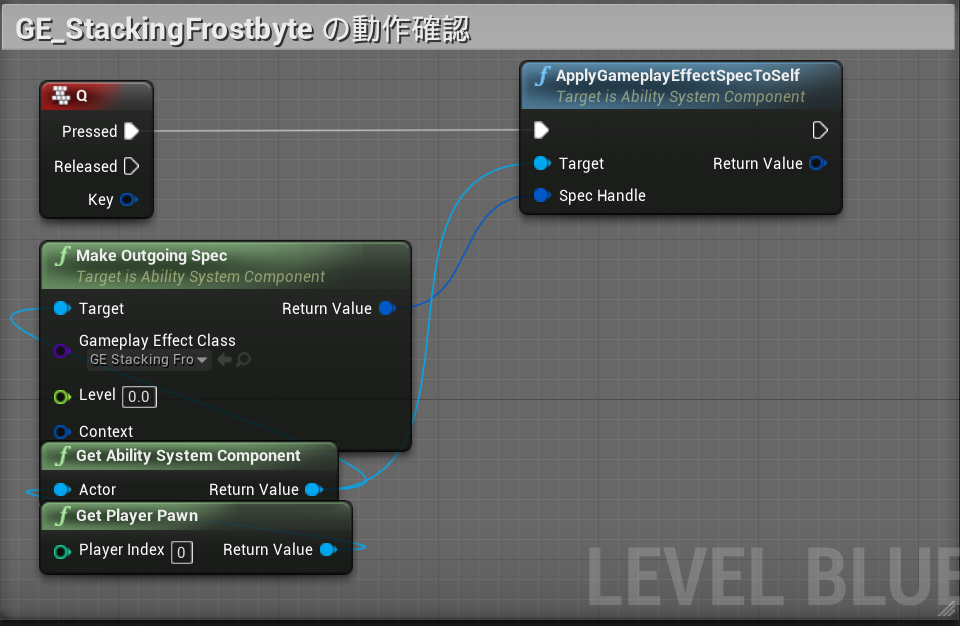
Task: Click function icon on ApplyGameplayEffectSpecToSelf header
Action: [x=542, y=77]
